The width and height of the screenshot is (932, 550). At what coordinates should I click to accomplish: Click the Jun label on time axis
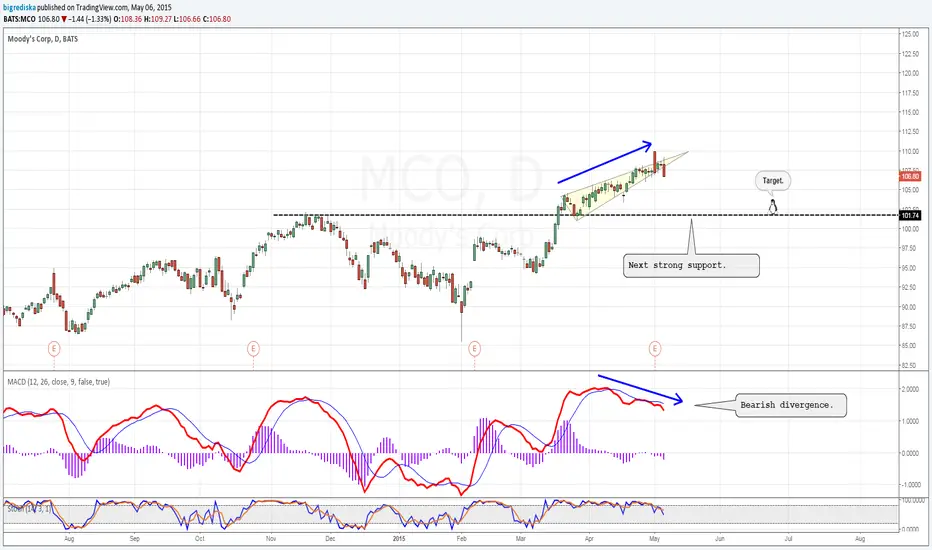[x=720, y=539]
